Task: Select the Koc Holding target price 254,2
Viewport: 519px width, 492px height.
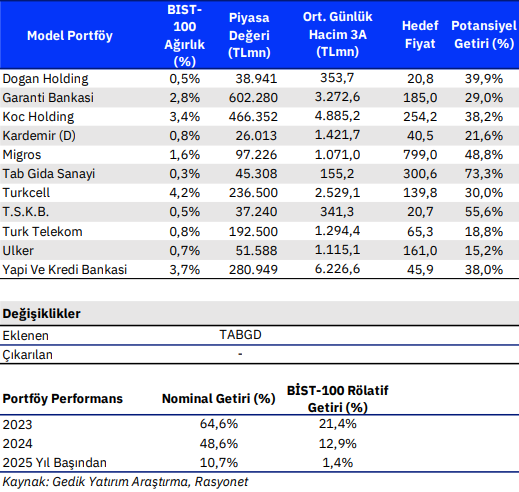Action: pyautogui.click(x=420, y=117)
